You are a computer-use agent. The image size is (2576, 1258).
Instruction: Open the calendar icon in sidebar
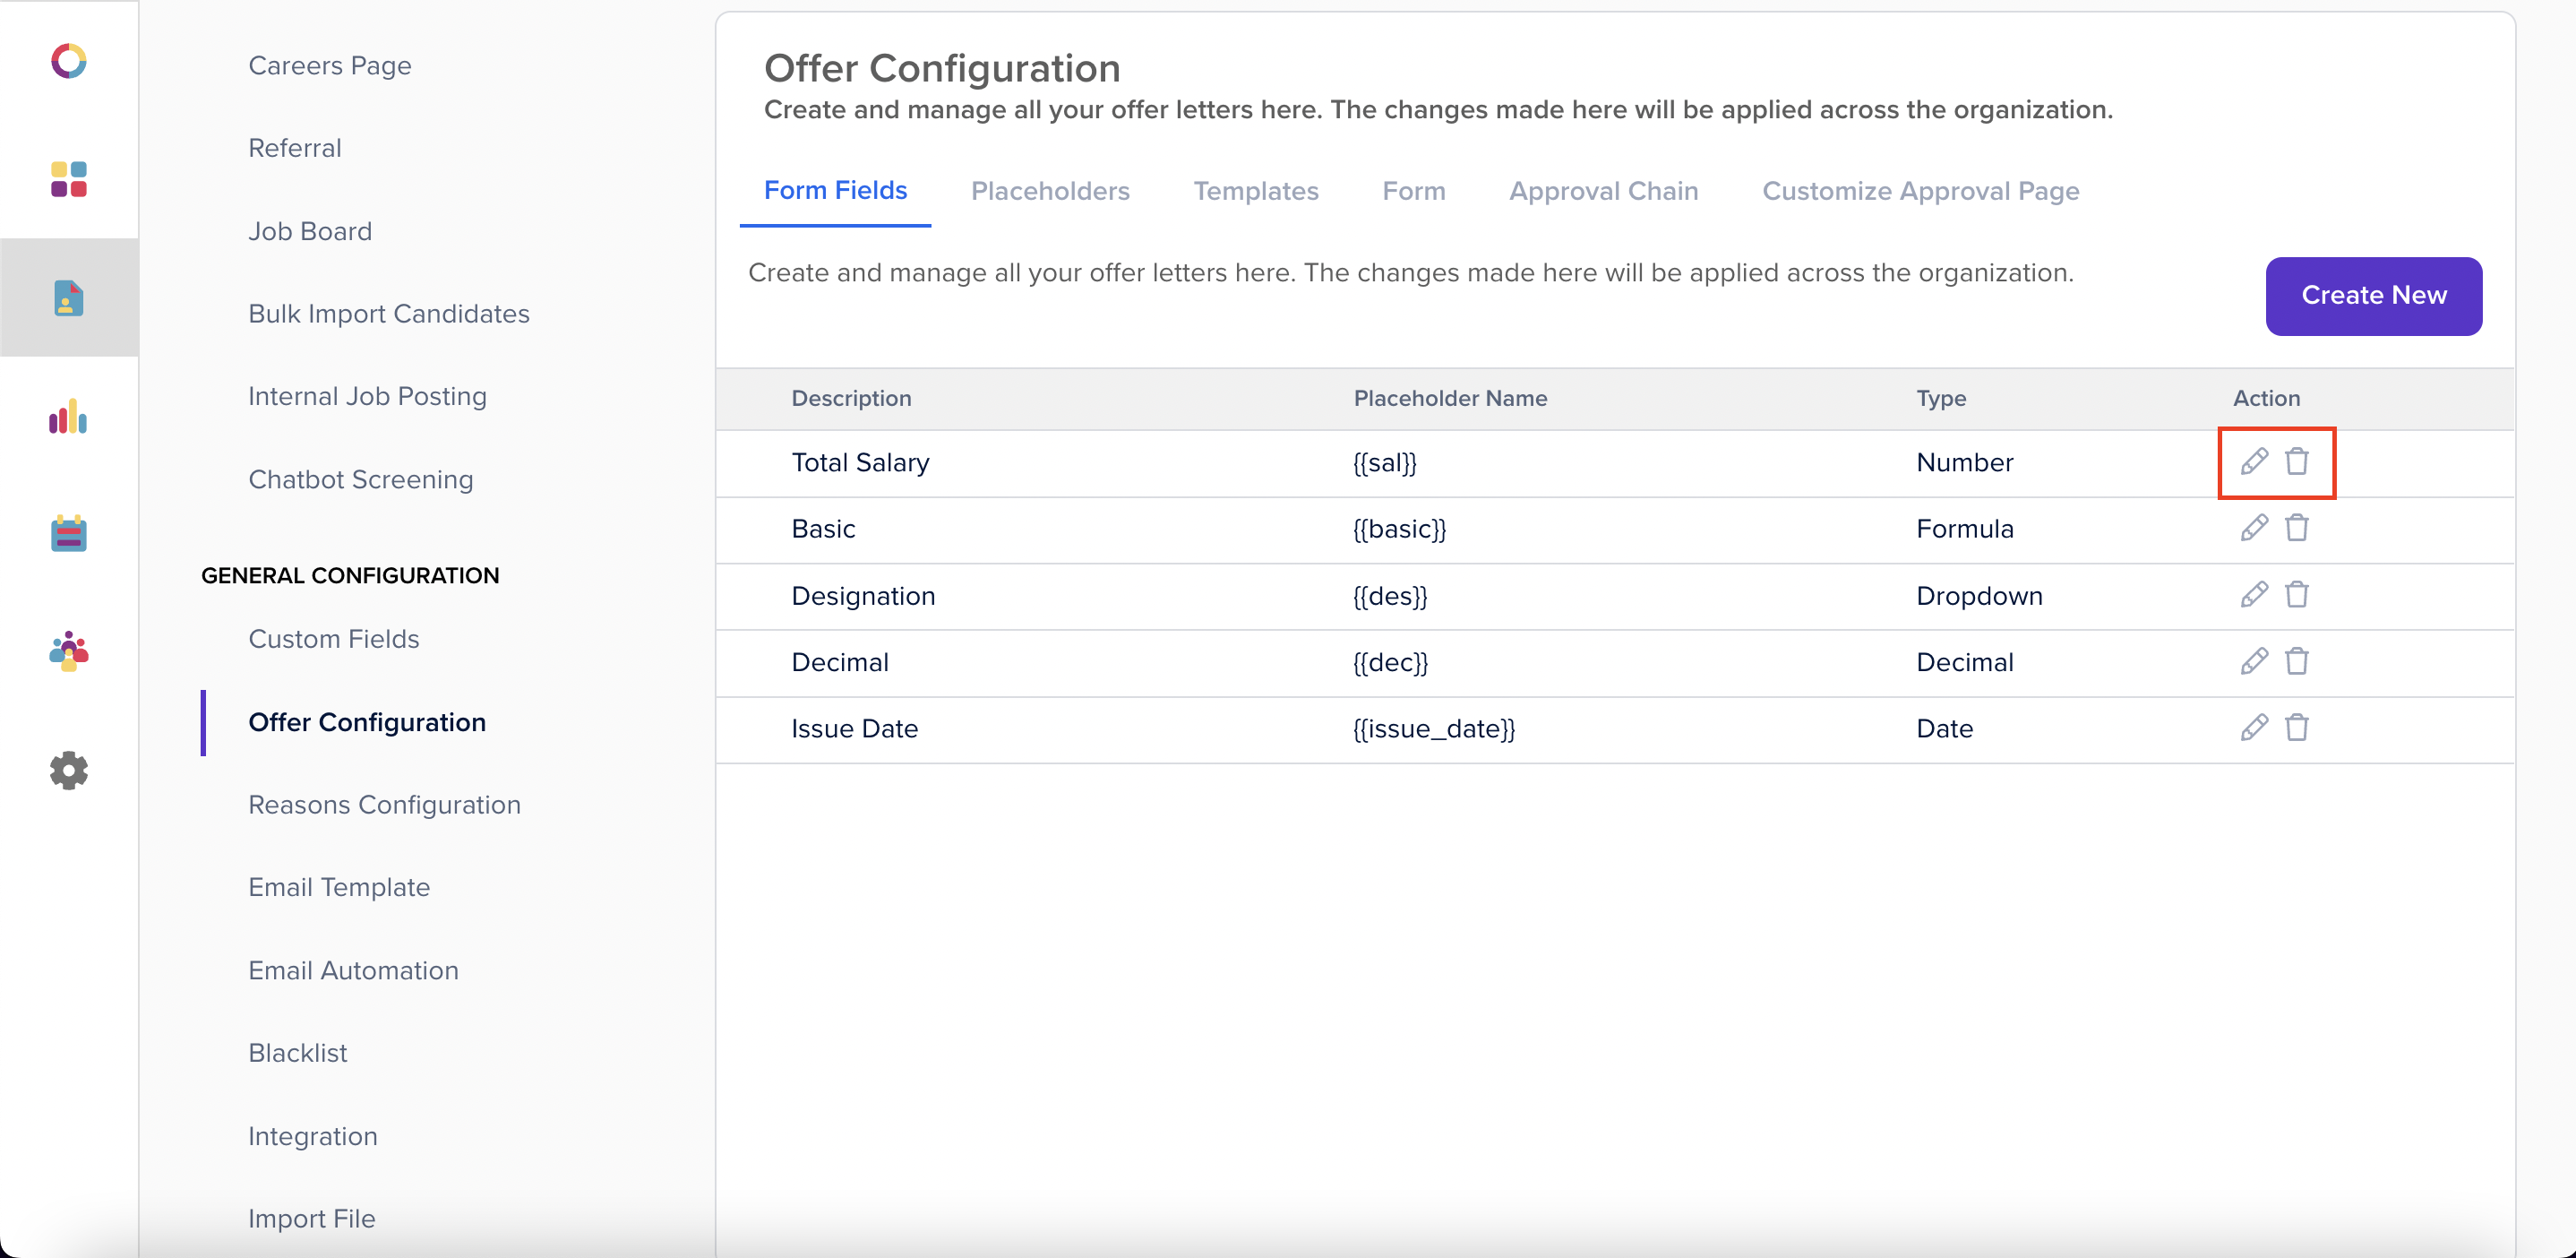pos(69,534)
